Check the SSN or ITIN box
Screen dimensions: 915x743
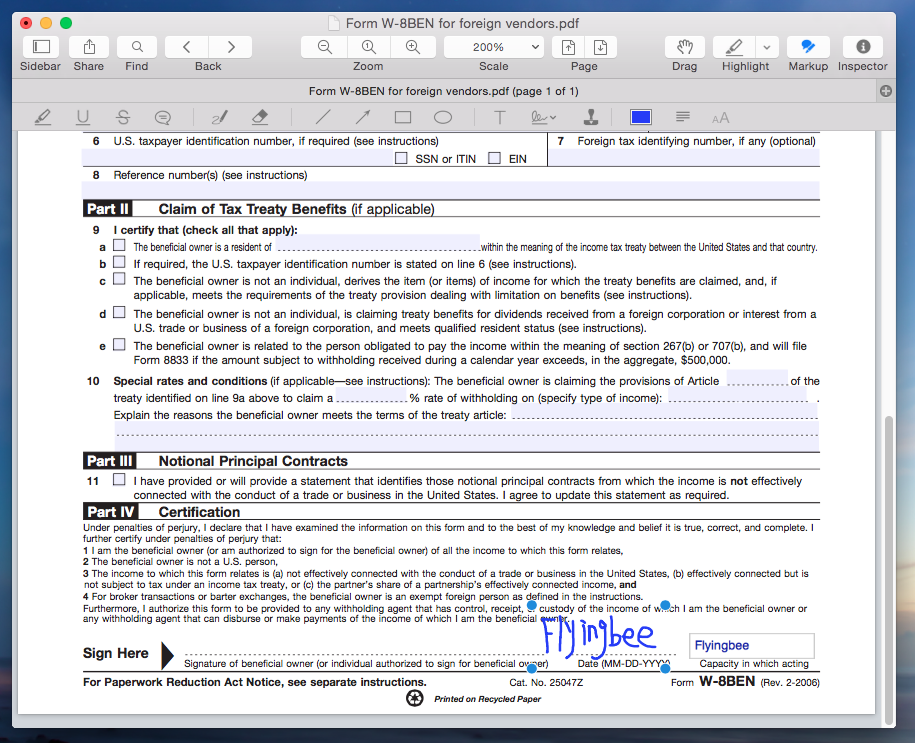pyautogui.click(x=401, y=158)
